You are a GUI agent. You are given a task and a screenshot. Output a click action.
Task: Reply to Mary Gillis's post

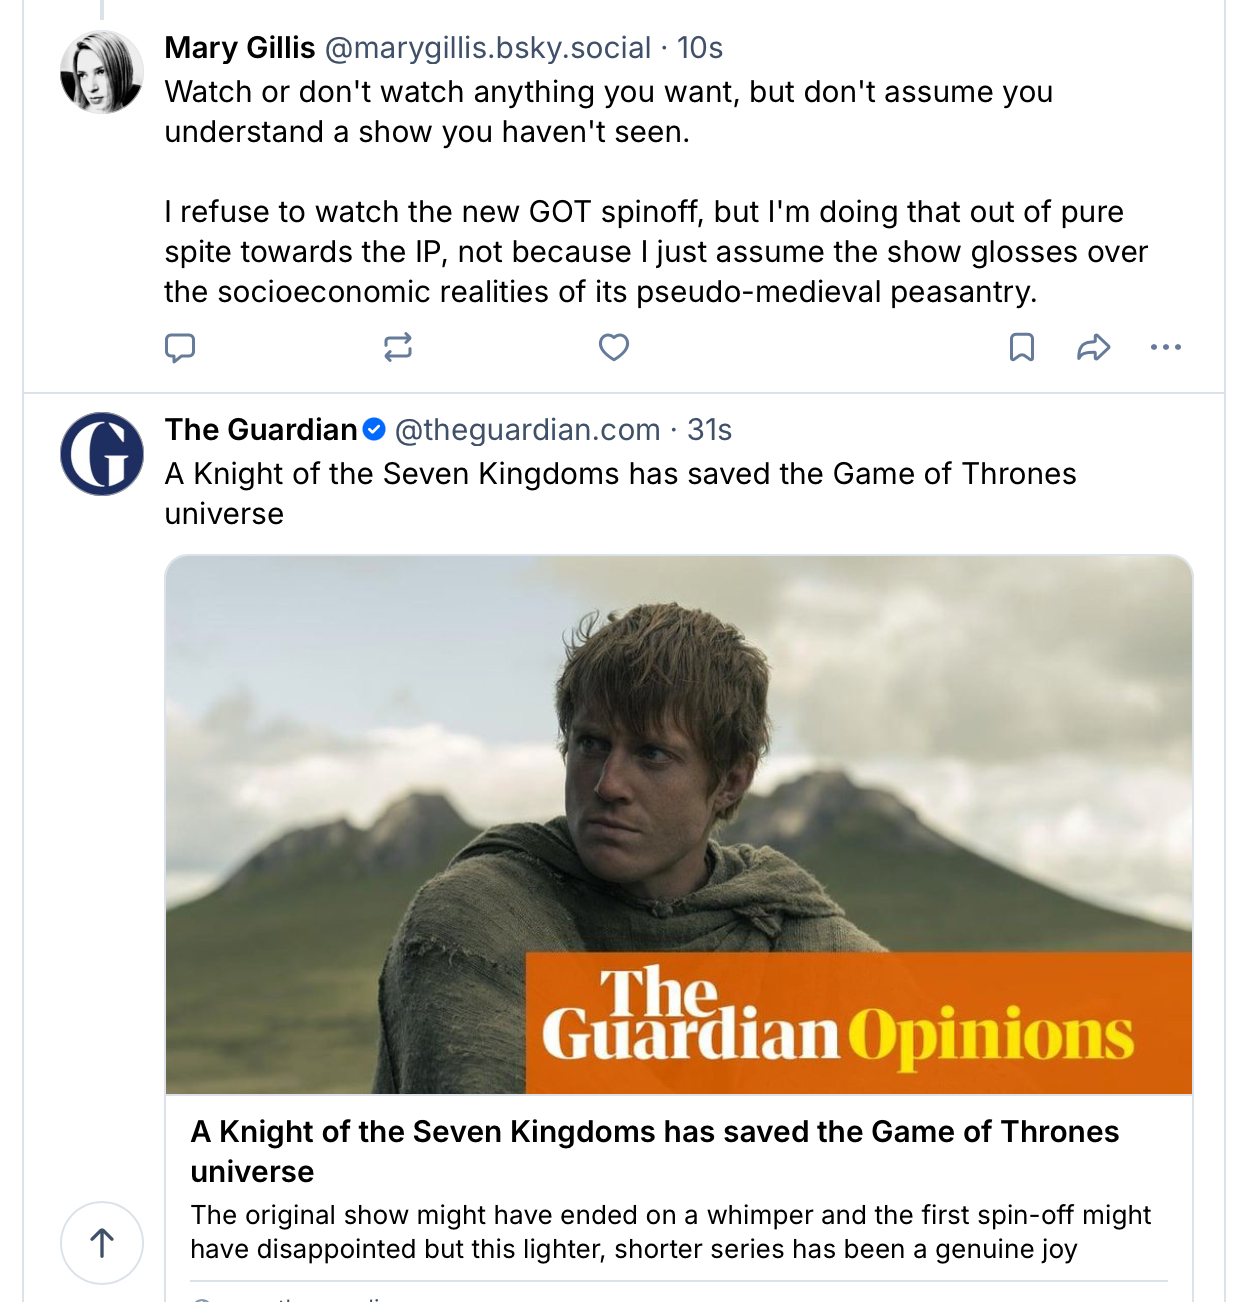[180, 348]
